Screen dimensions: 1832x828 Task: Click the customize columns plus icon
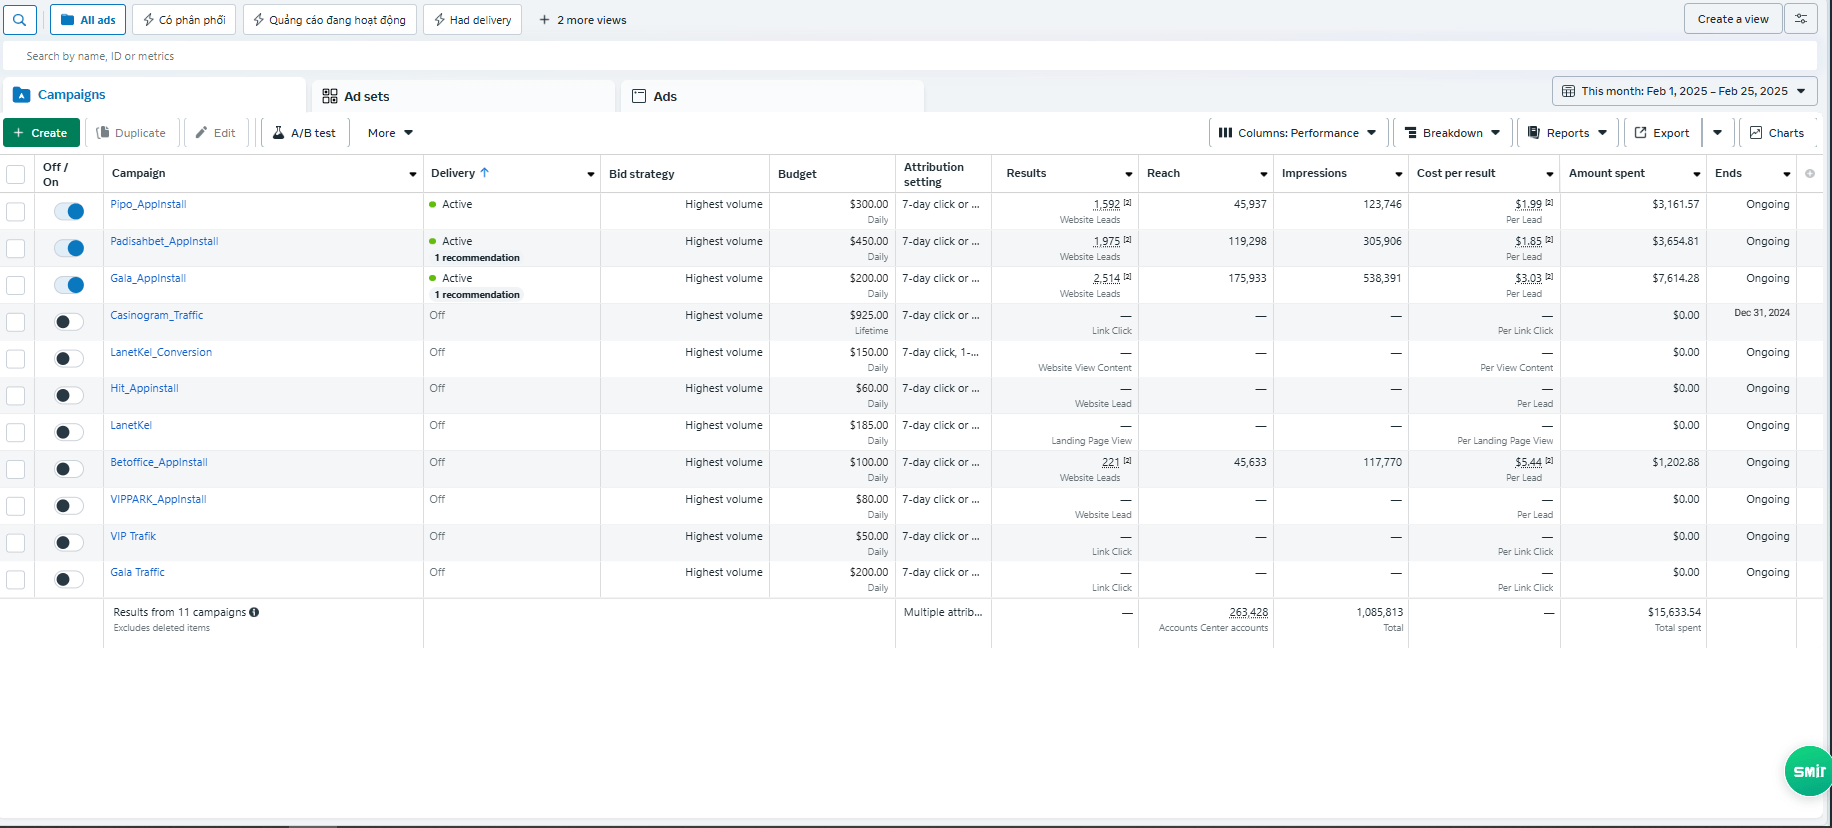tap(1809, 174)
